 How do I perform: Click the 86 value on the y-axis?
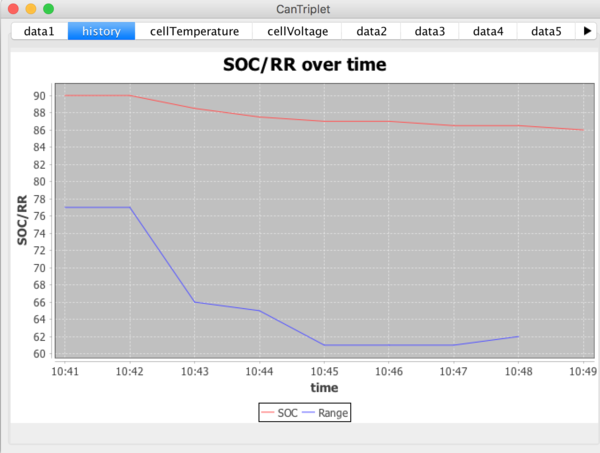point(39,130)
